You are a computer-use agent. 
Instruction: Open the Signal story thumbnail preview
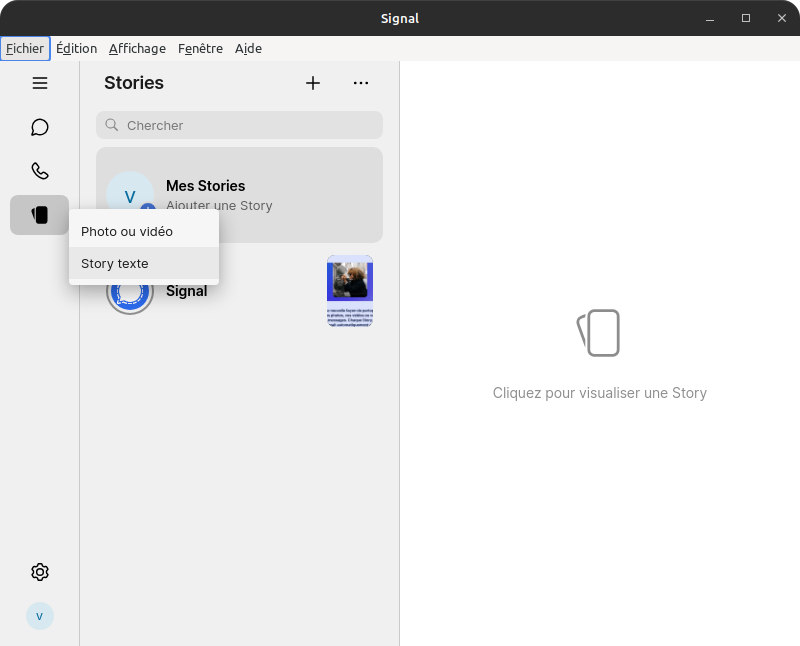(350, 291)
